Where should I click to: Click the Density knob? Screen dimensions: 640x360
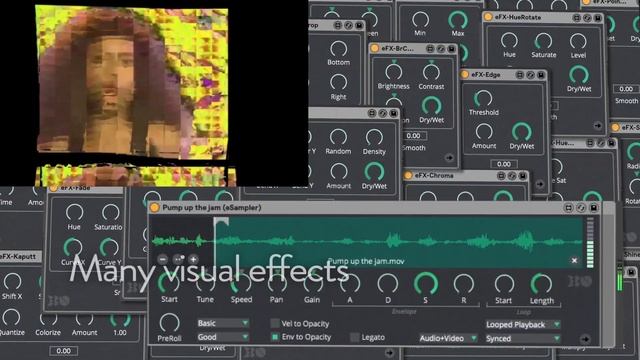coord(374,137)
